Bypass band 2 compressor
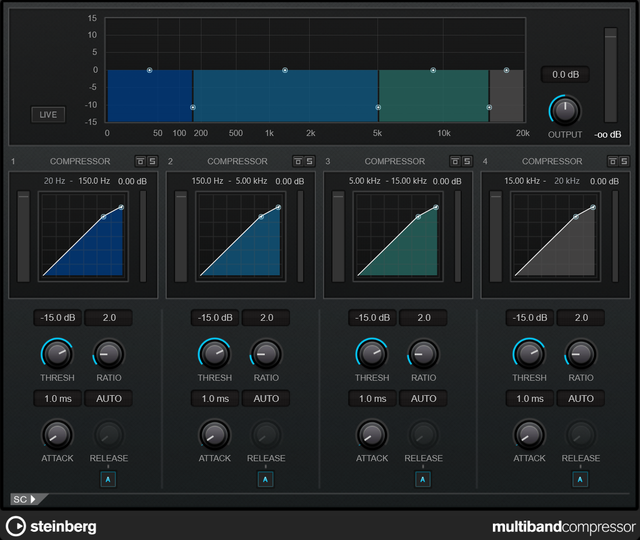 [298, 161]
